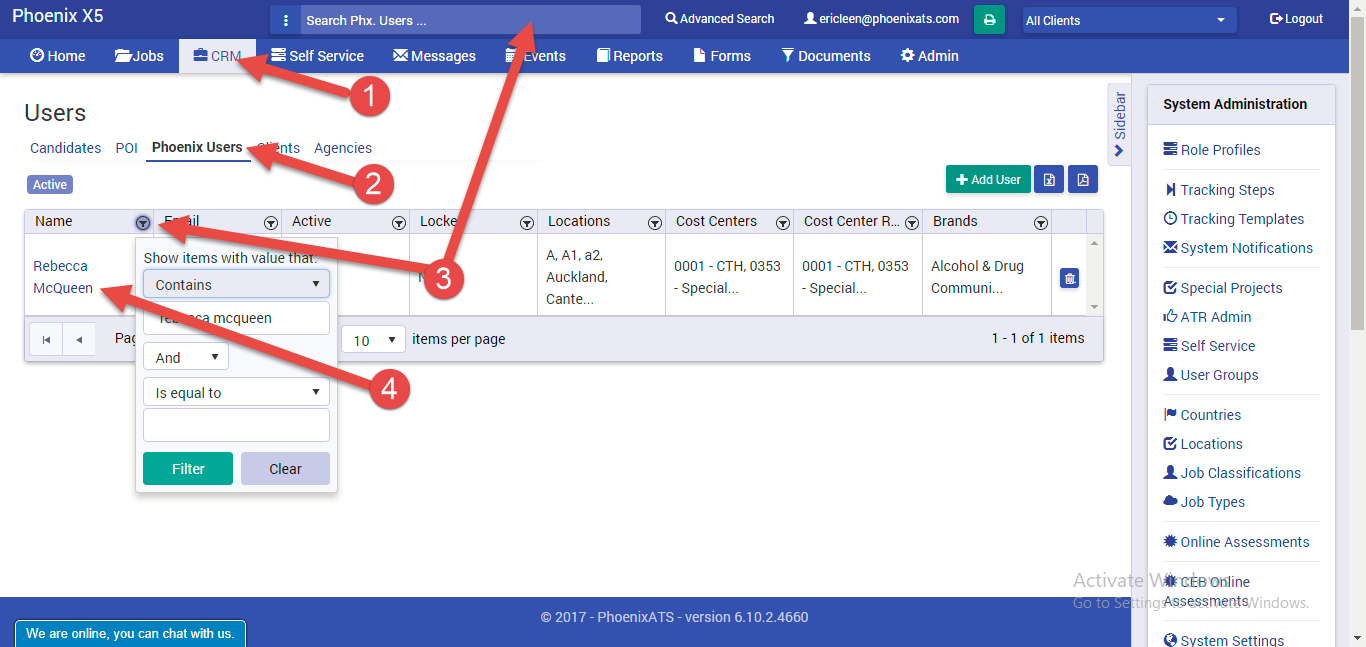Click the Phoenix X5 logo text
The width and height of the screenshot is (1366, 647).
pos(58,16)
